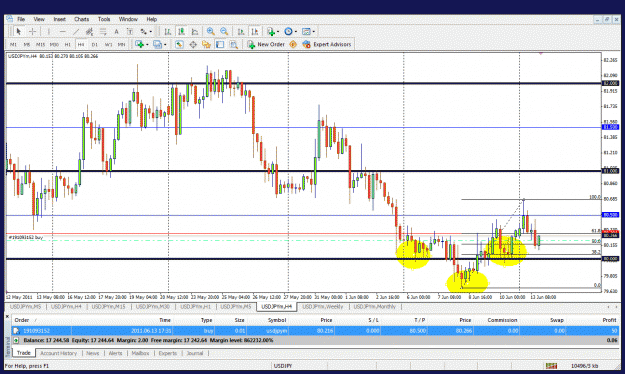Pick the Vertical Line drawing tool

[x=49, y=31]
